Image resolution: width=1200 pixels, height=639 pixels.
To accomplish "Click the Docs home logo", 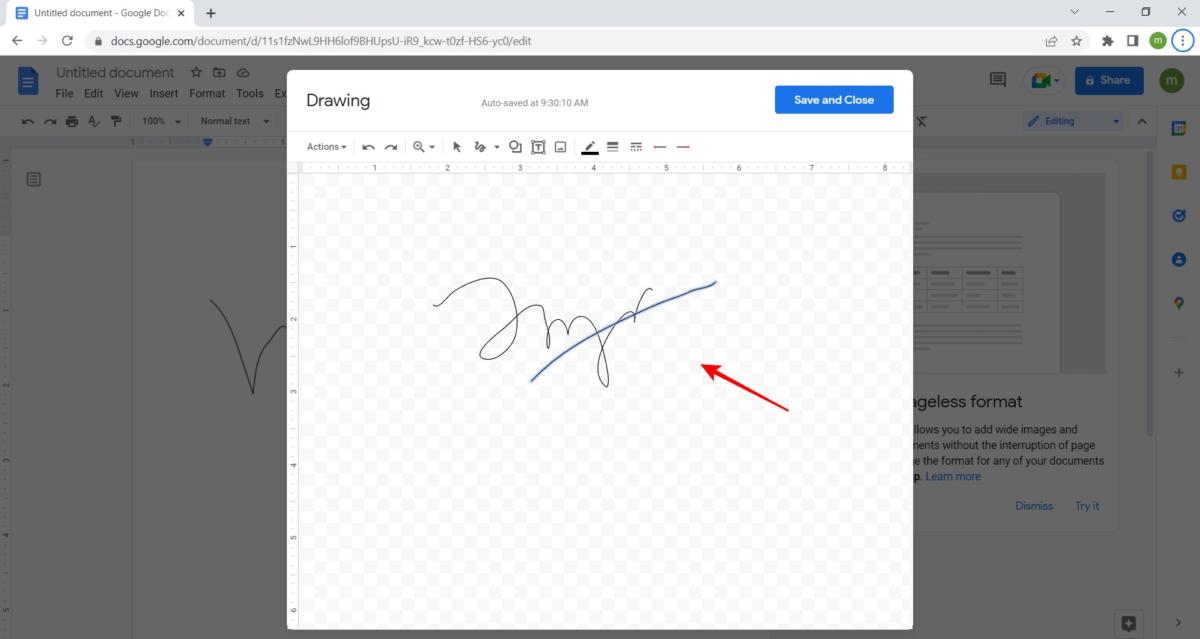I will pos(28,81).
